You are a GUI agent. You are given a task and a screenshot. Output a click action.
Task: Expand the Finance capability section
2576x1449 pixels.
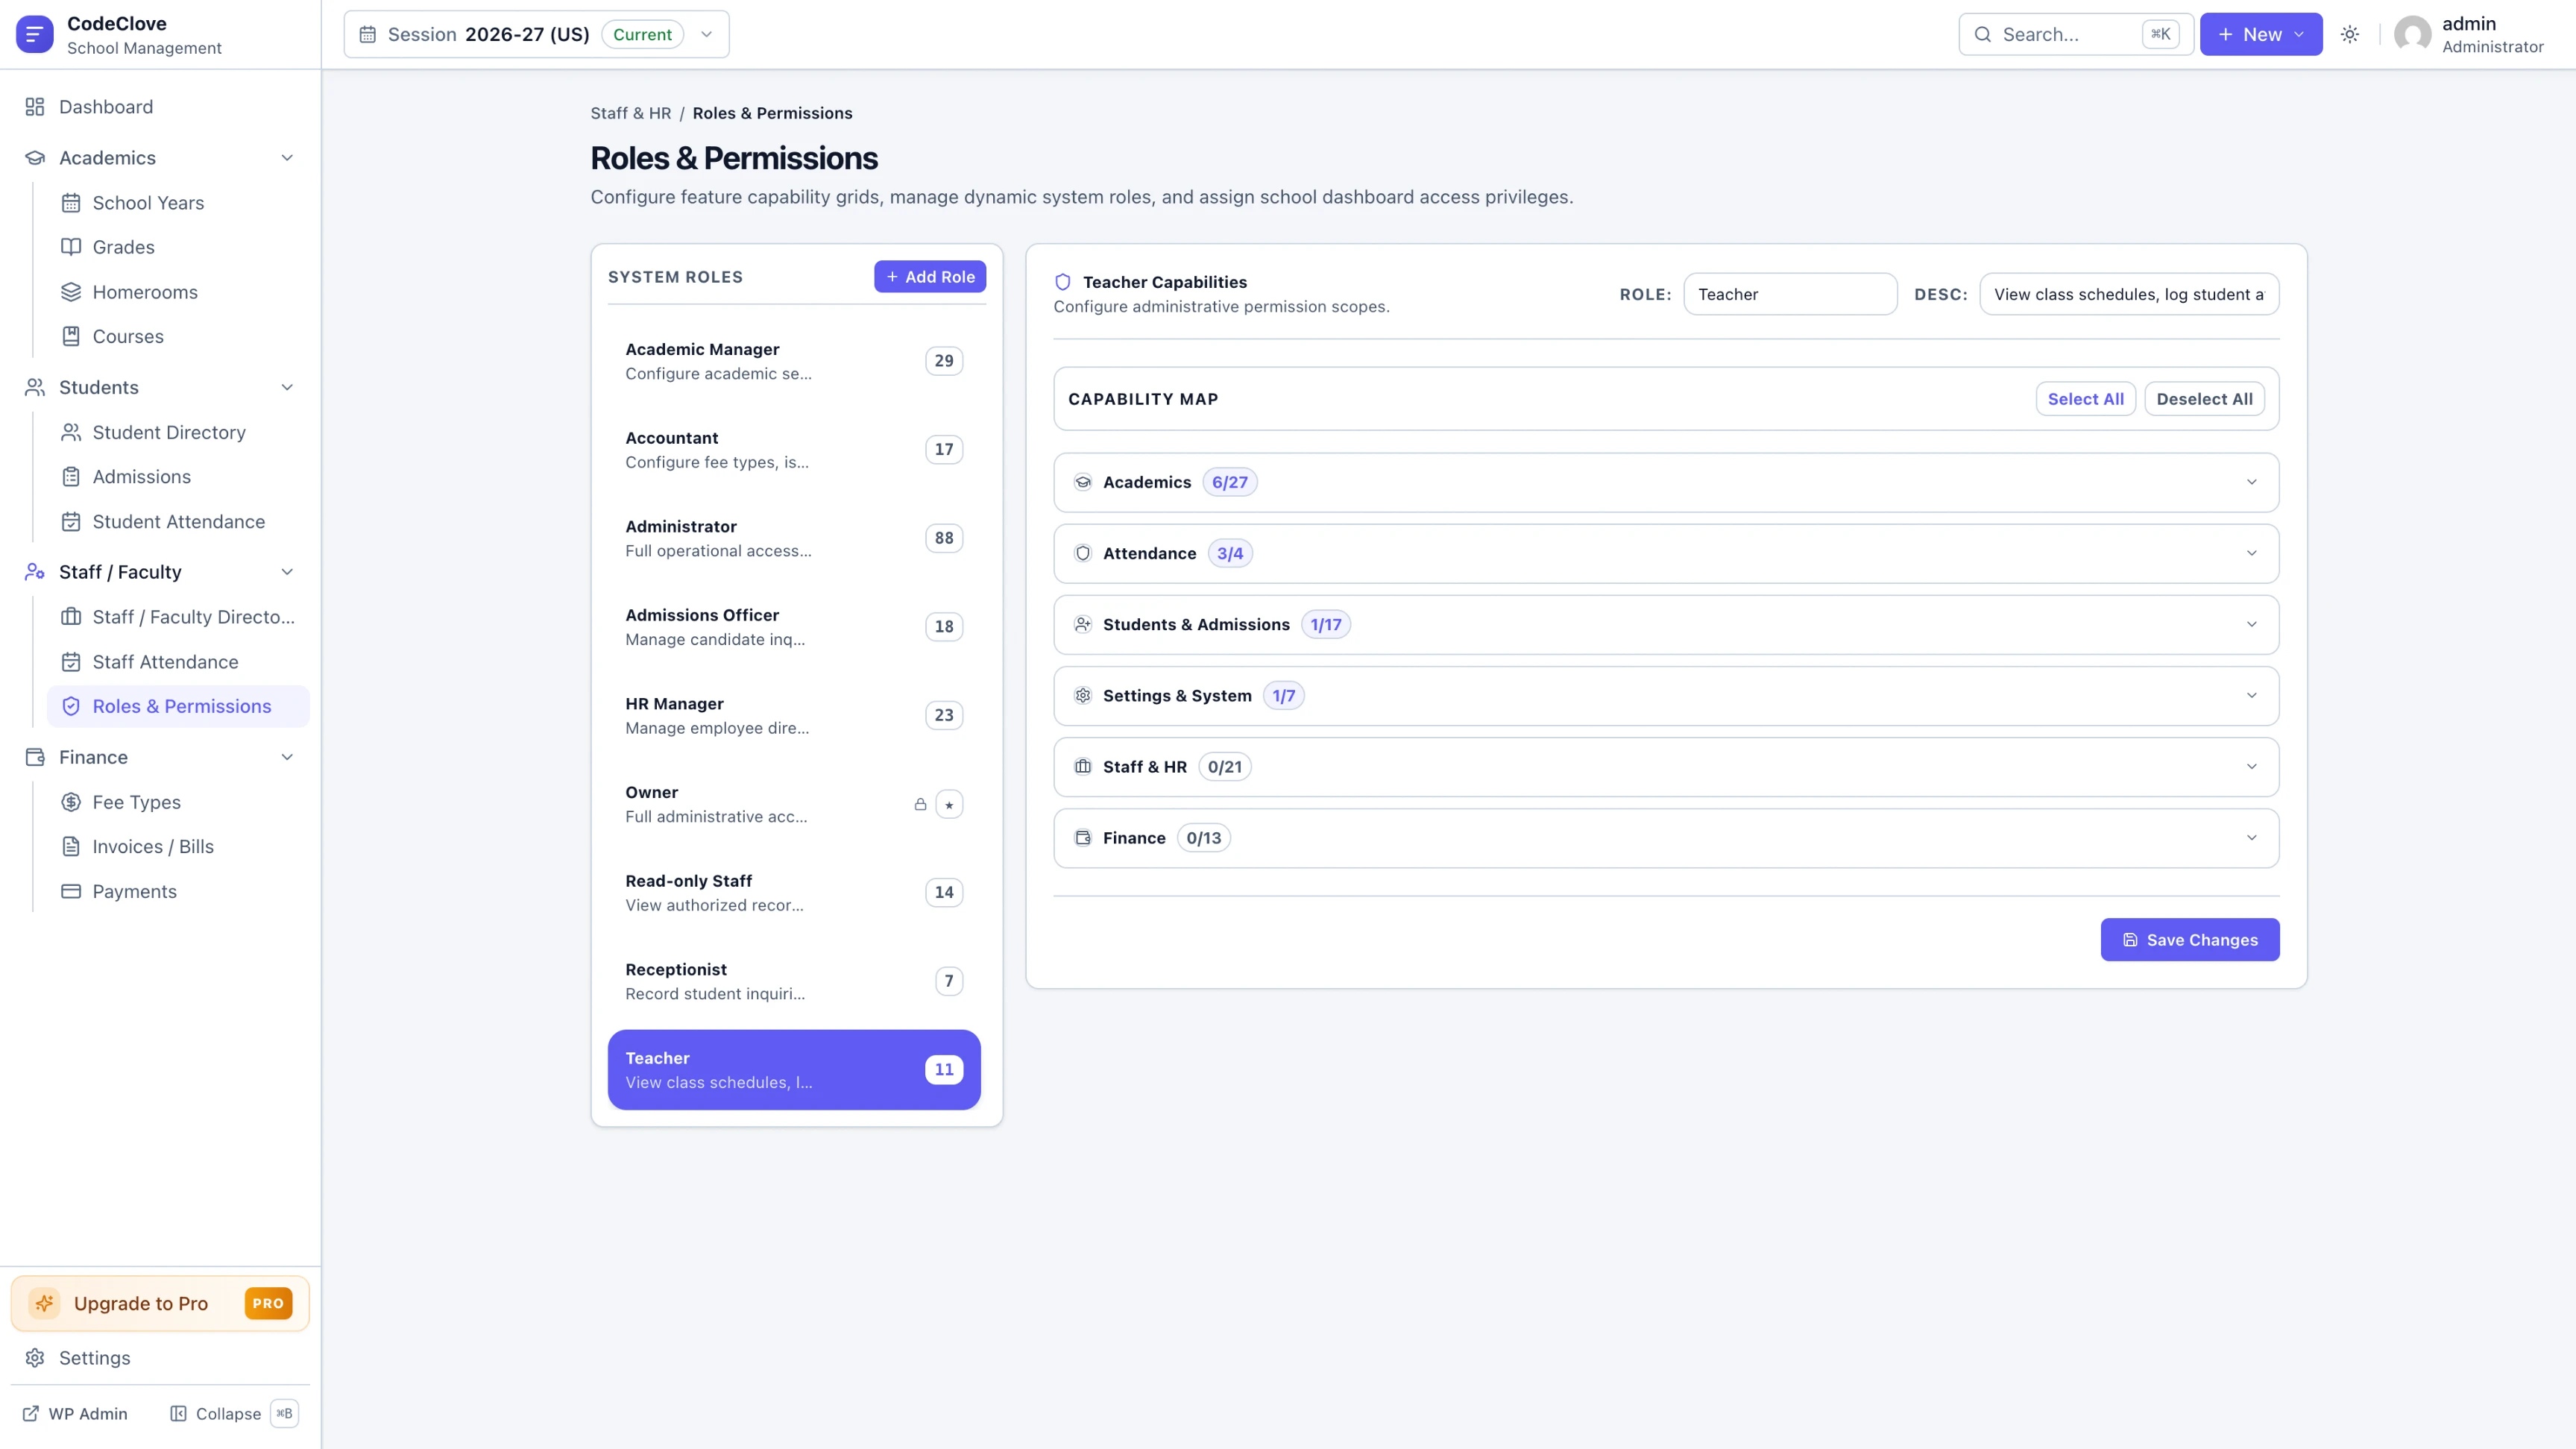coord(1666,838)
